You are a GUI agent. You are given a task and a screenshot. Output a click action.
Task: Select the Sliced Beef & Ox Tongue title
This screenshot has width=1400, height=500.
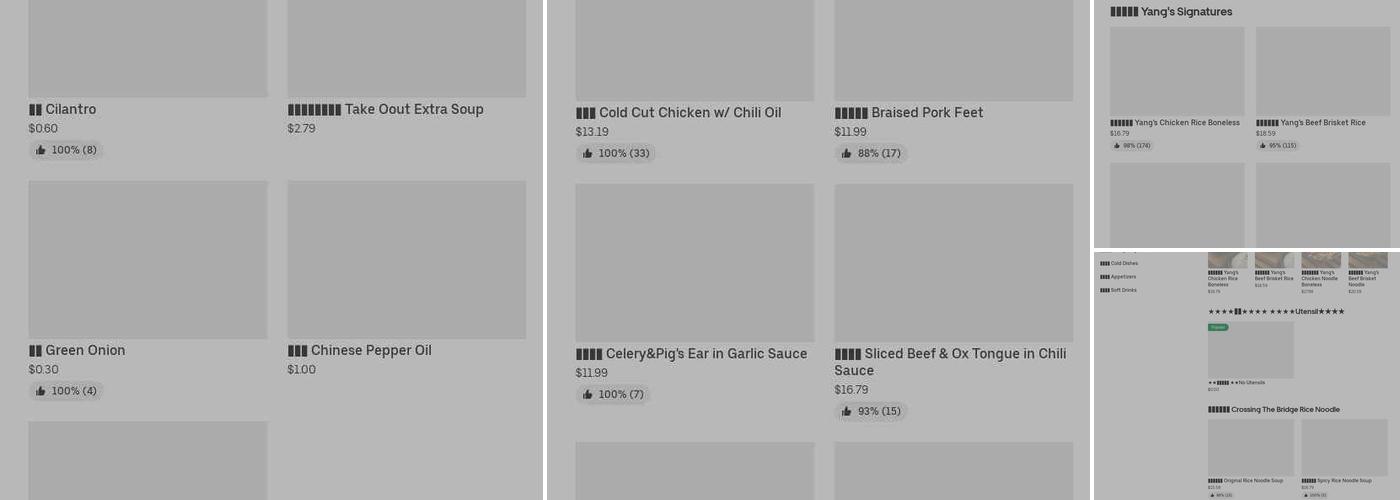pos(950,361)
